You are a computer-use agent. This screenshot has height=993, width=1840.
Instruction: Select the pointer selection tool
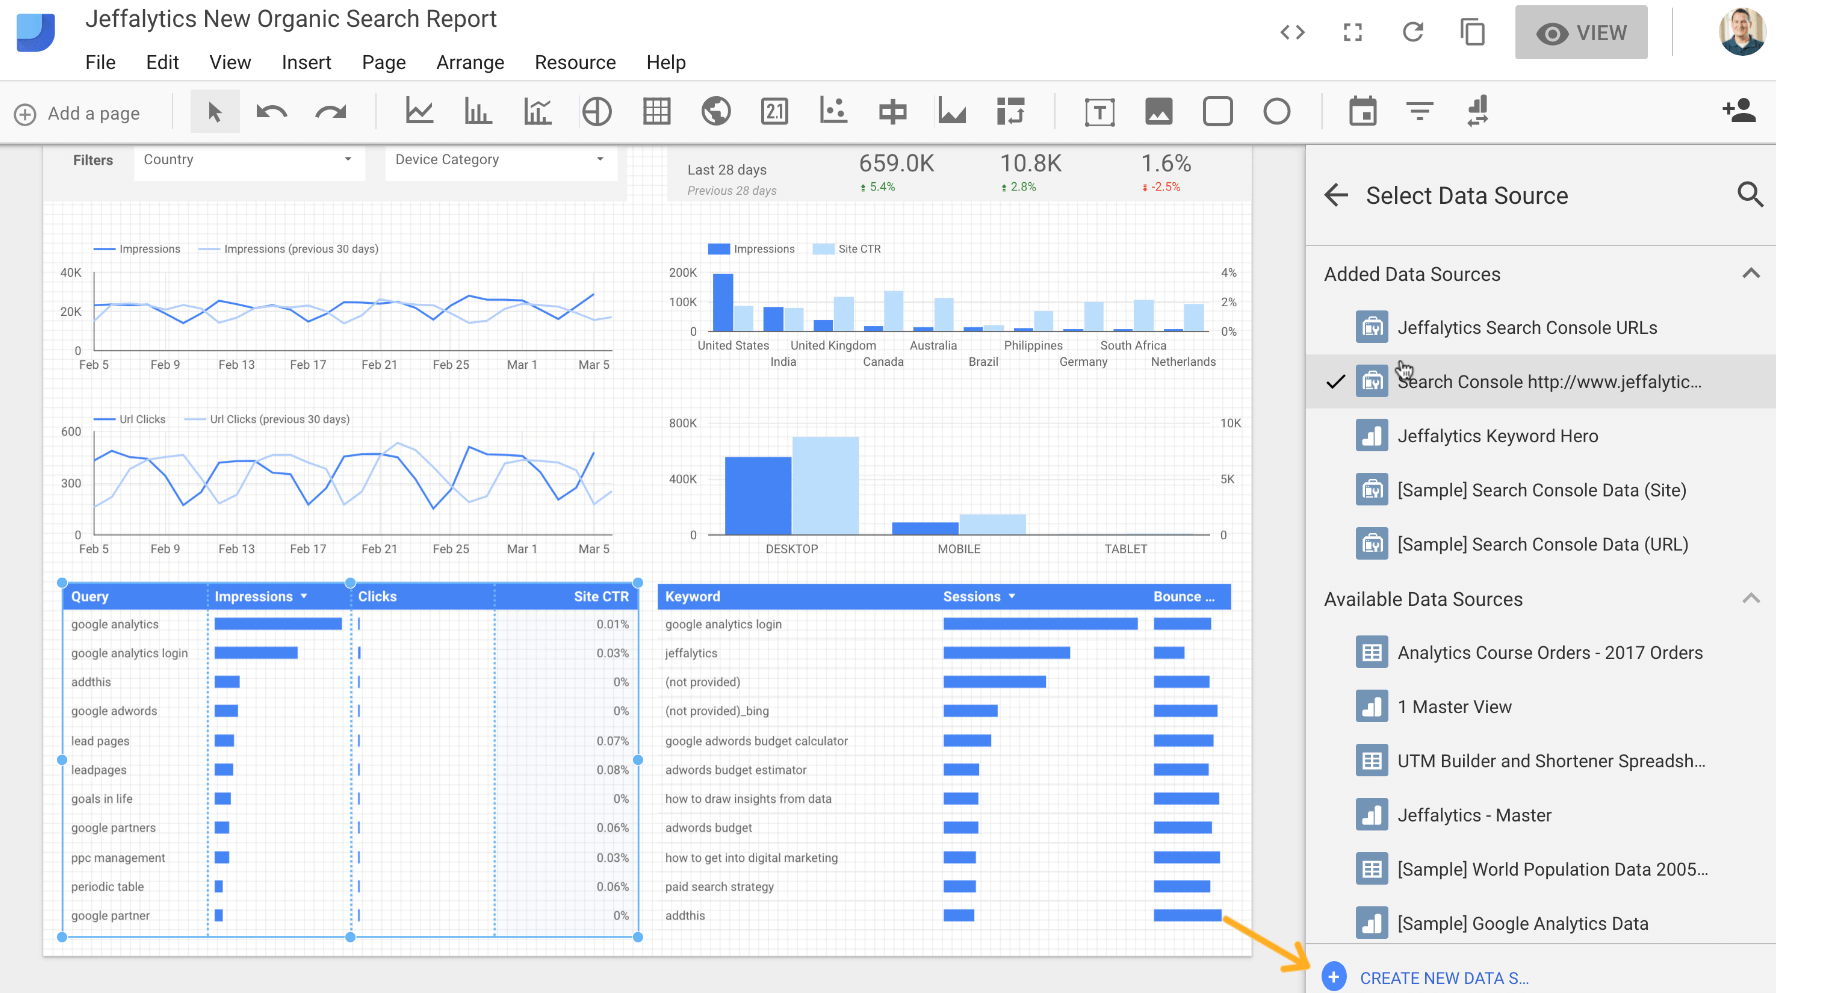click(x=214, y=112)
